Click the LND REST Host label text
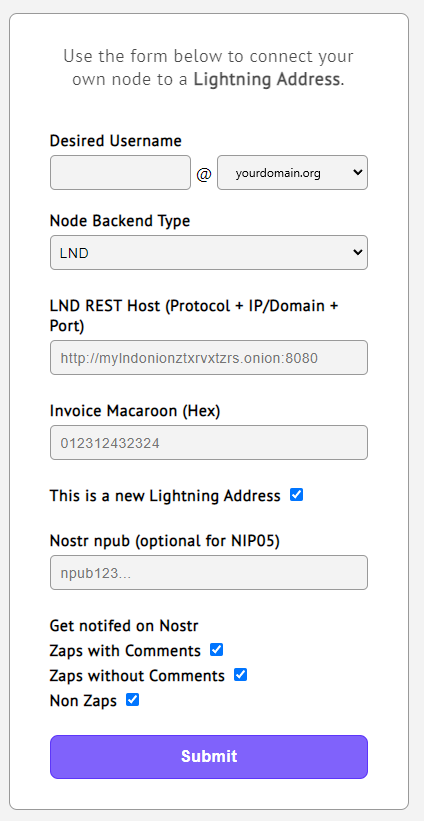This screenshot has width=424, height=821. point(194,316)
